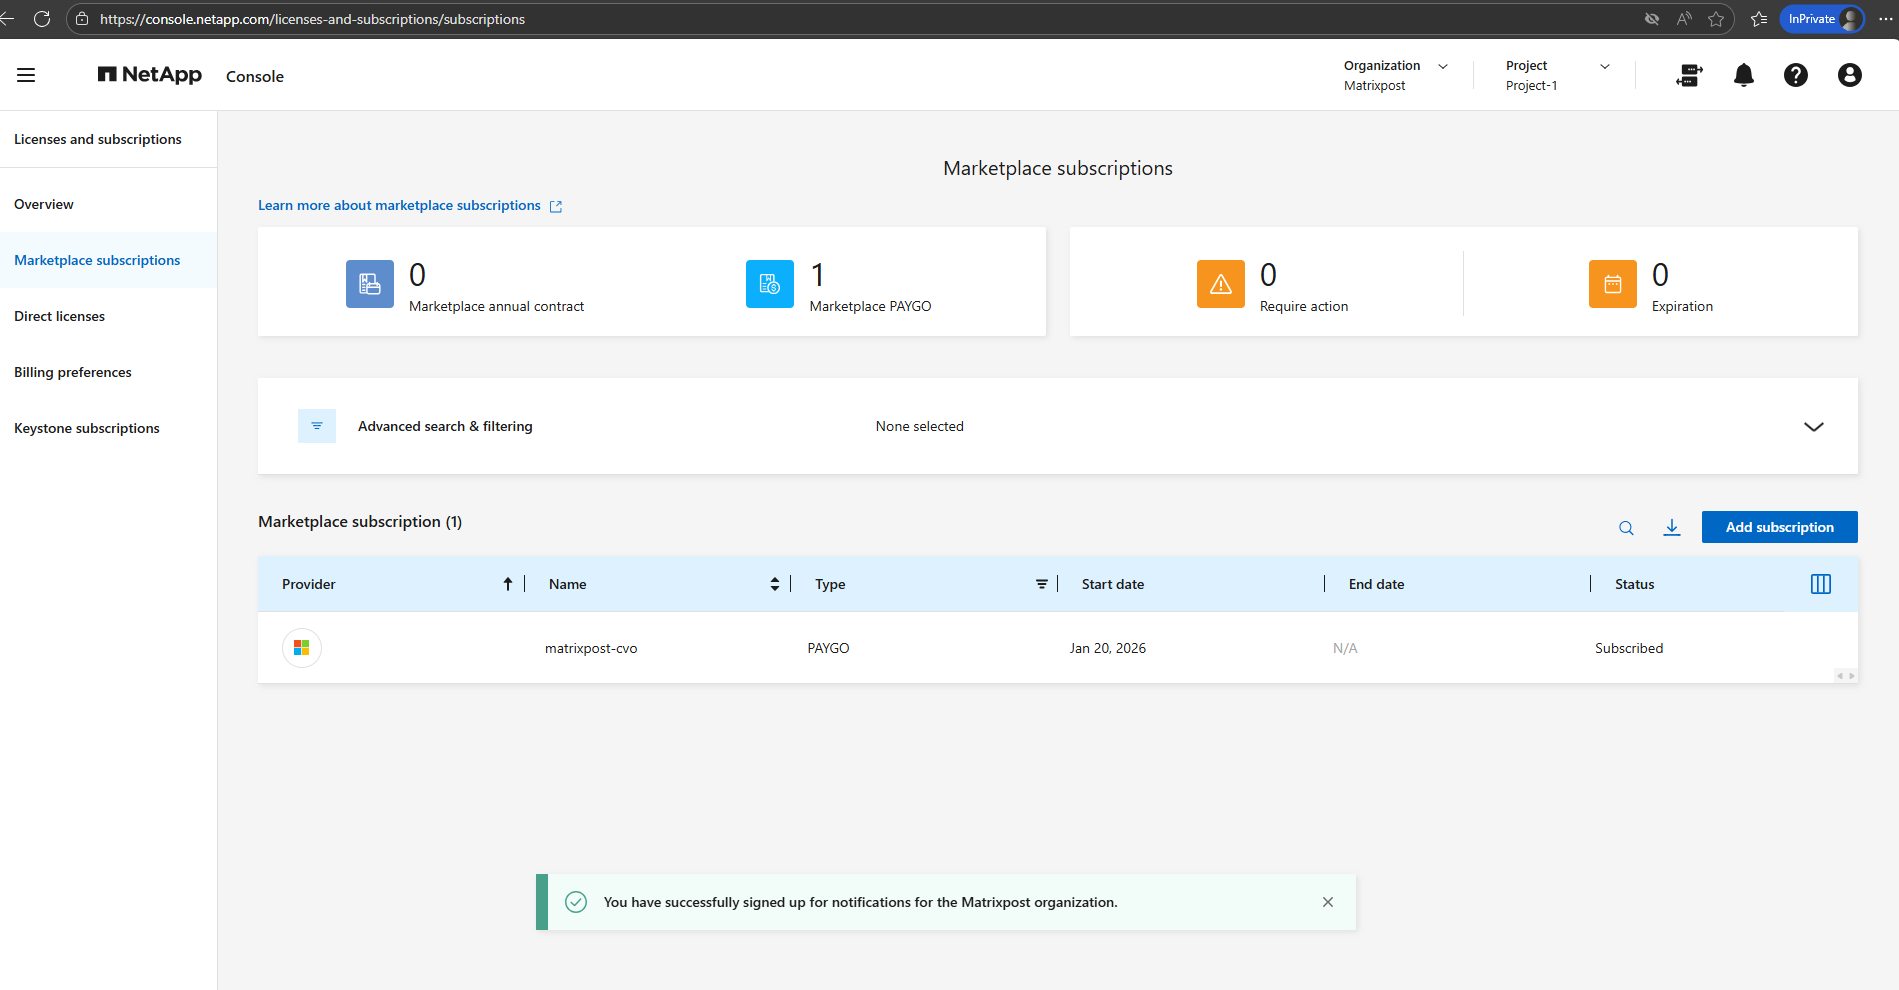1899x990 pixels.
Task: Sort the table by Provider column
Action: (507, 584)
